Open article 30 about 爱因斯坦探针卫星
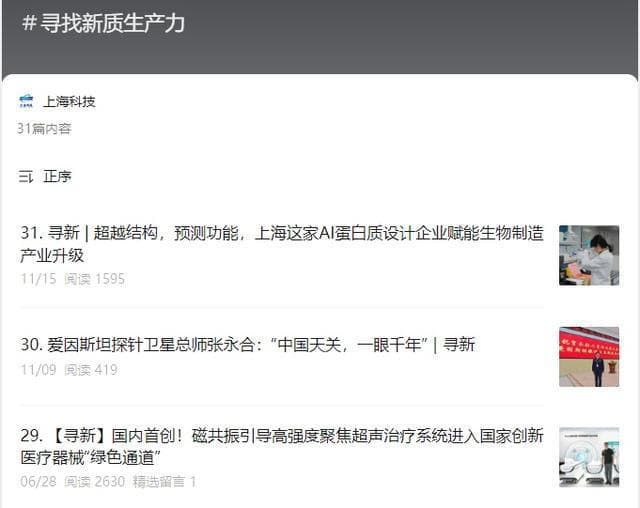This screenshot has width=640, height=508. pyautogui.click(x=247, y=344)
